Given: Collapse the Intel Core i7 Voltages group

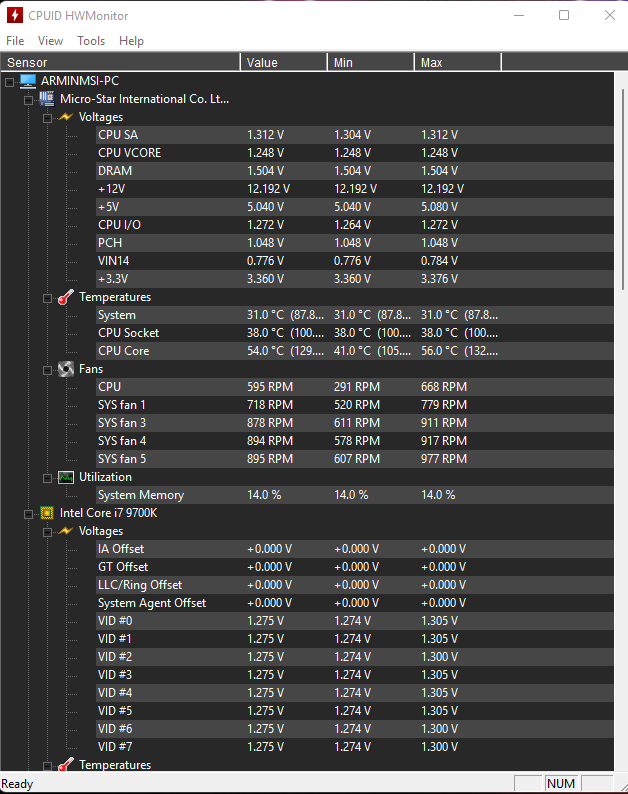Looking at the screenshot, I should point(47,533).
